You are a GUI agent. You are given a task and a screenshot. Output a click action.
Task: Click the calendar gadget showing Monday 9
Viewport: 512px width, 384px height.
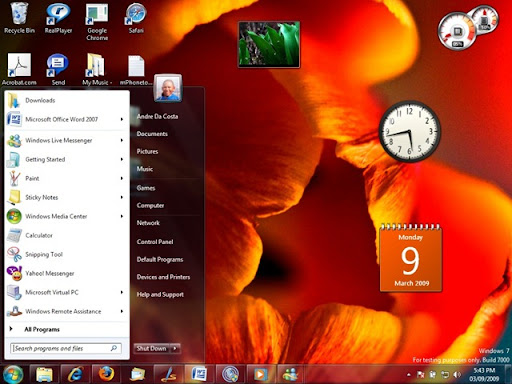[x=411, y=258]
